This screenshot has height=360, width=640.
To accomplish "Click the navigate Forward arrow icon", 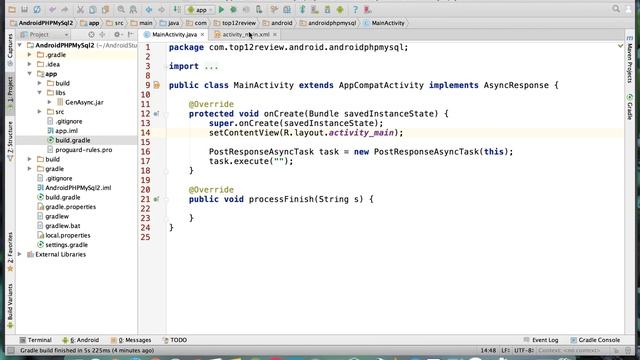I will [162, 9].
